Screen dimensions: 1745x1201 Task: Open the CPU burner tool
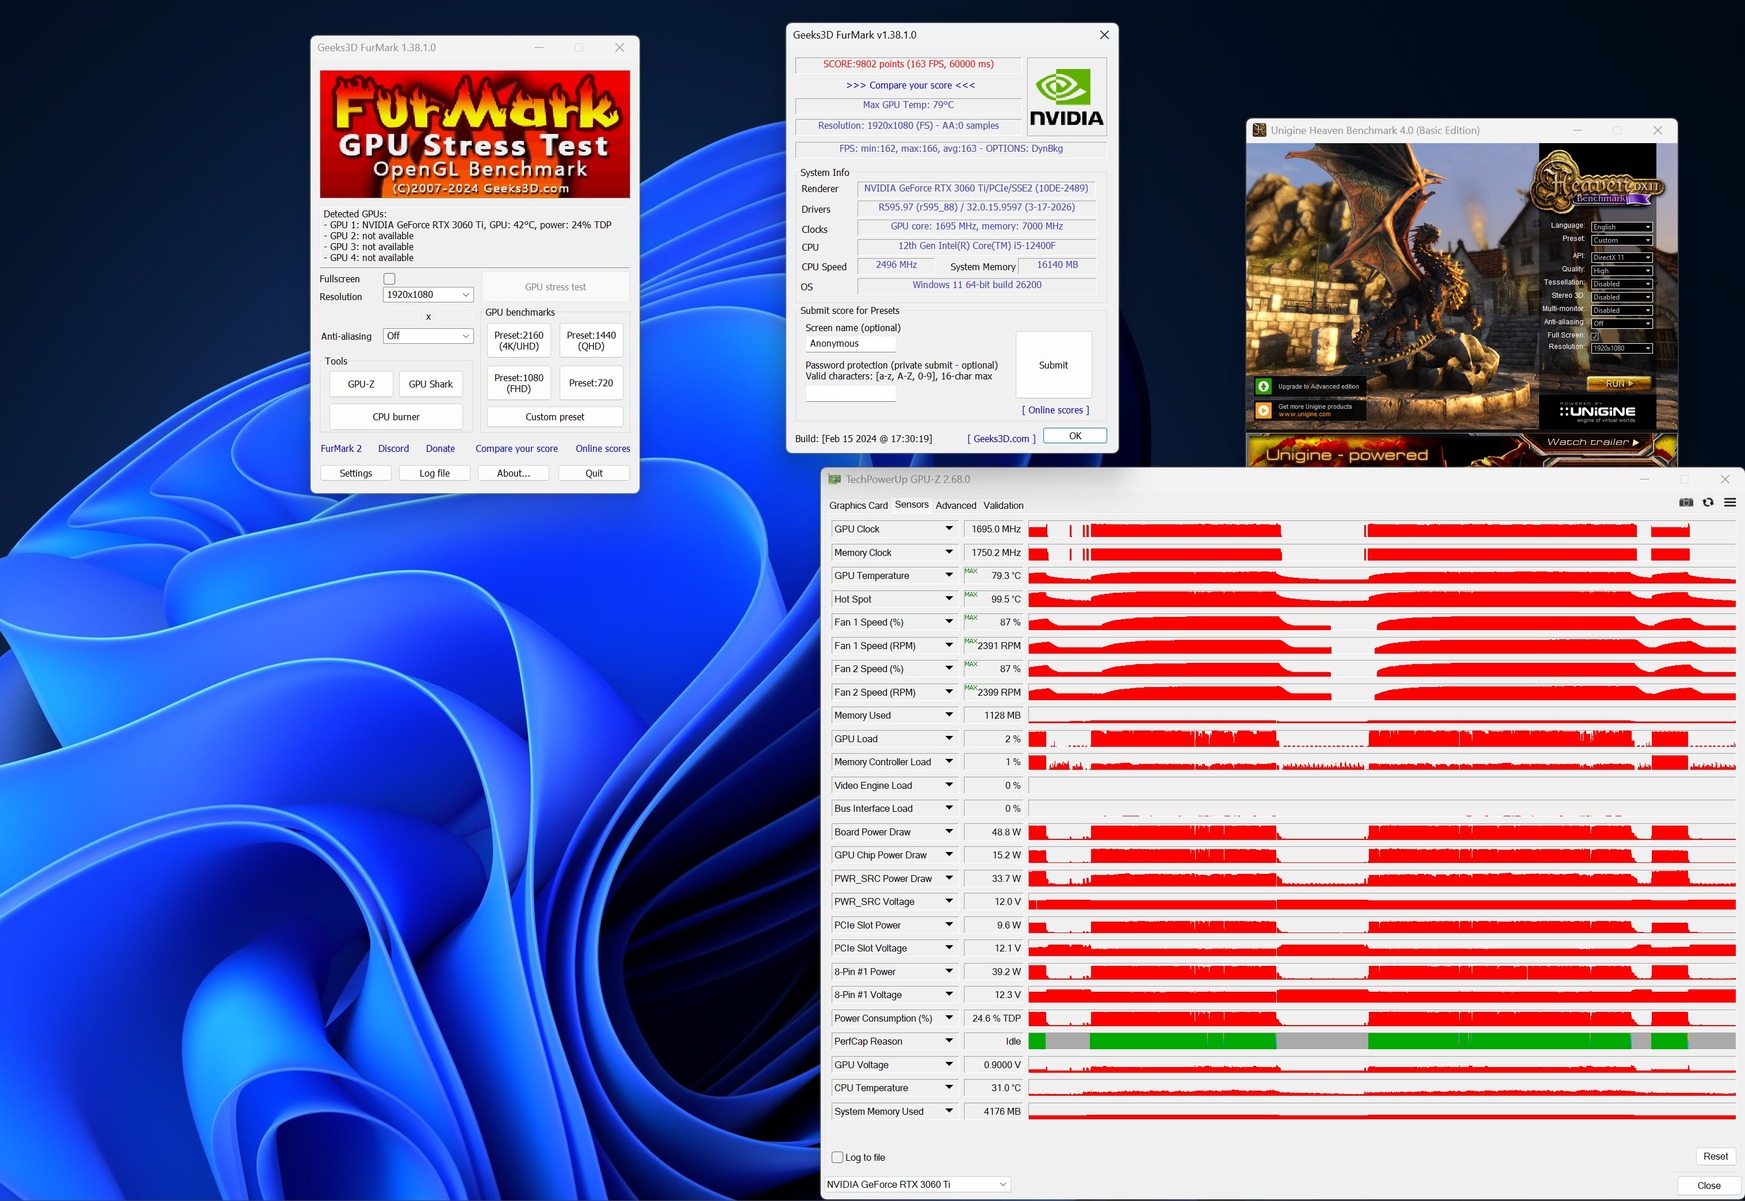click(x=396, y=417)
